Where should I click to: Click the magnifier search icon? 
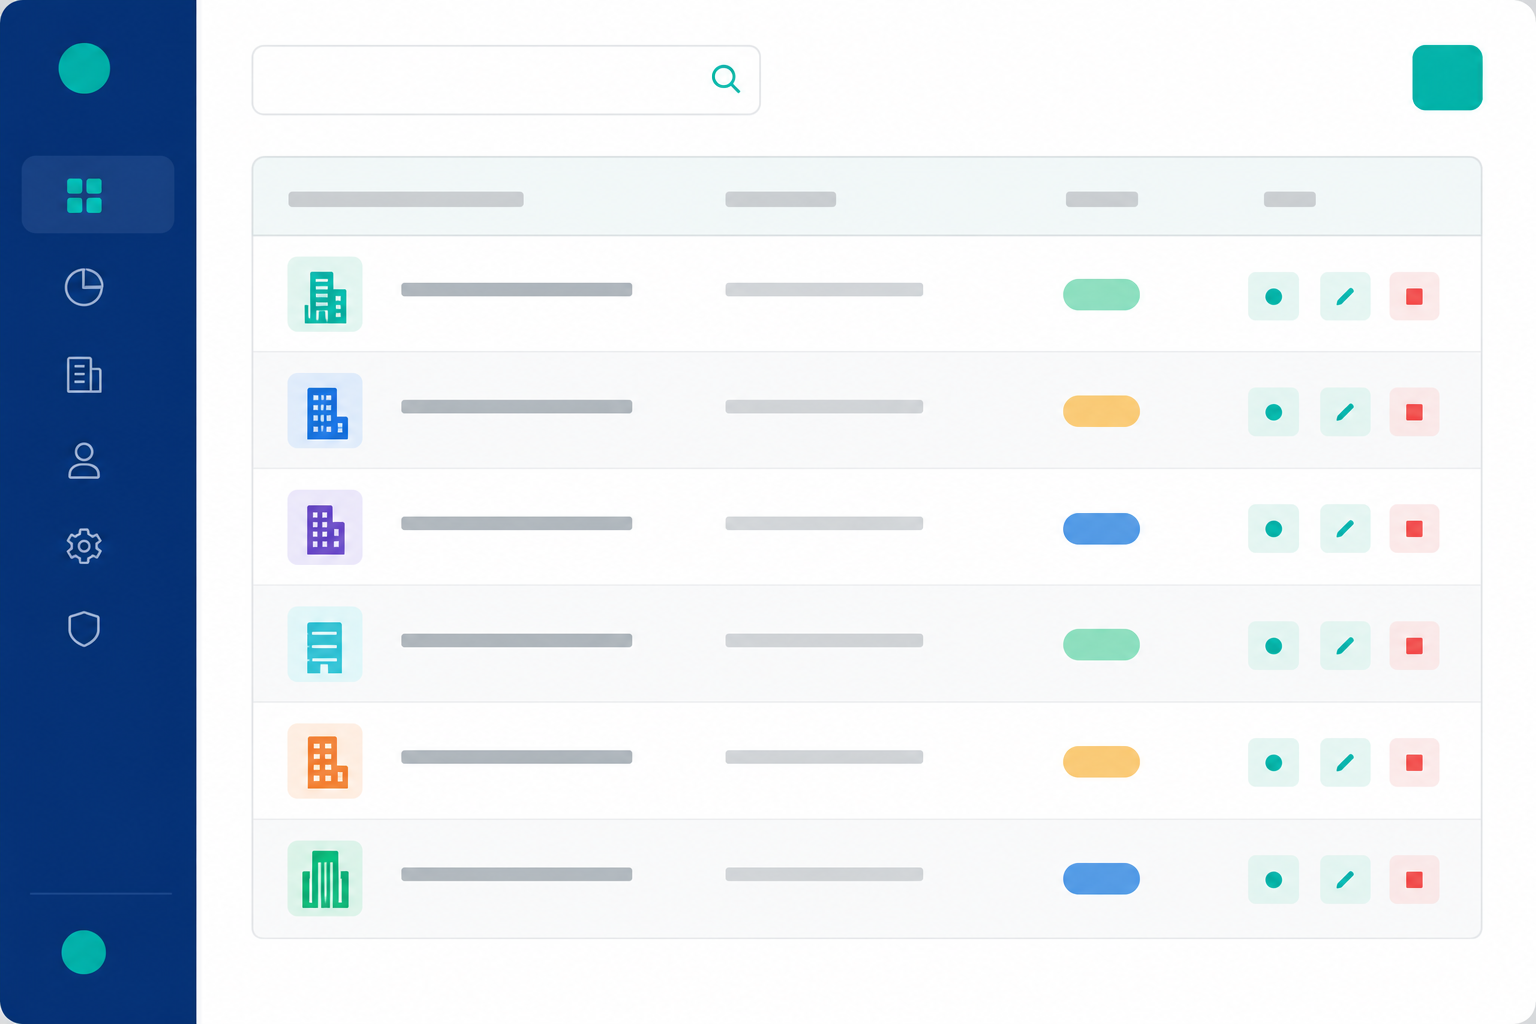coord(726,79)
